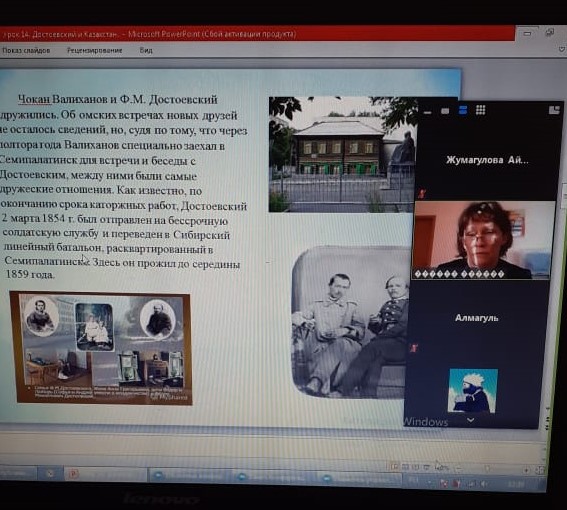Open the Вид ribbon tab
Viewport: 567px width, 510px height.
point(146,50)
